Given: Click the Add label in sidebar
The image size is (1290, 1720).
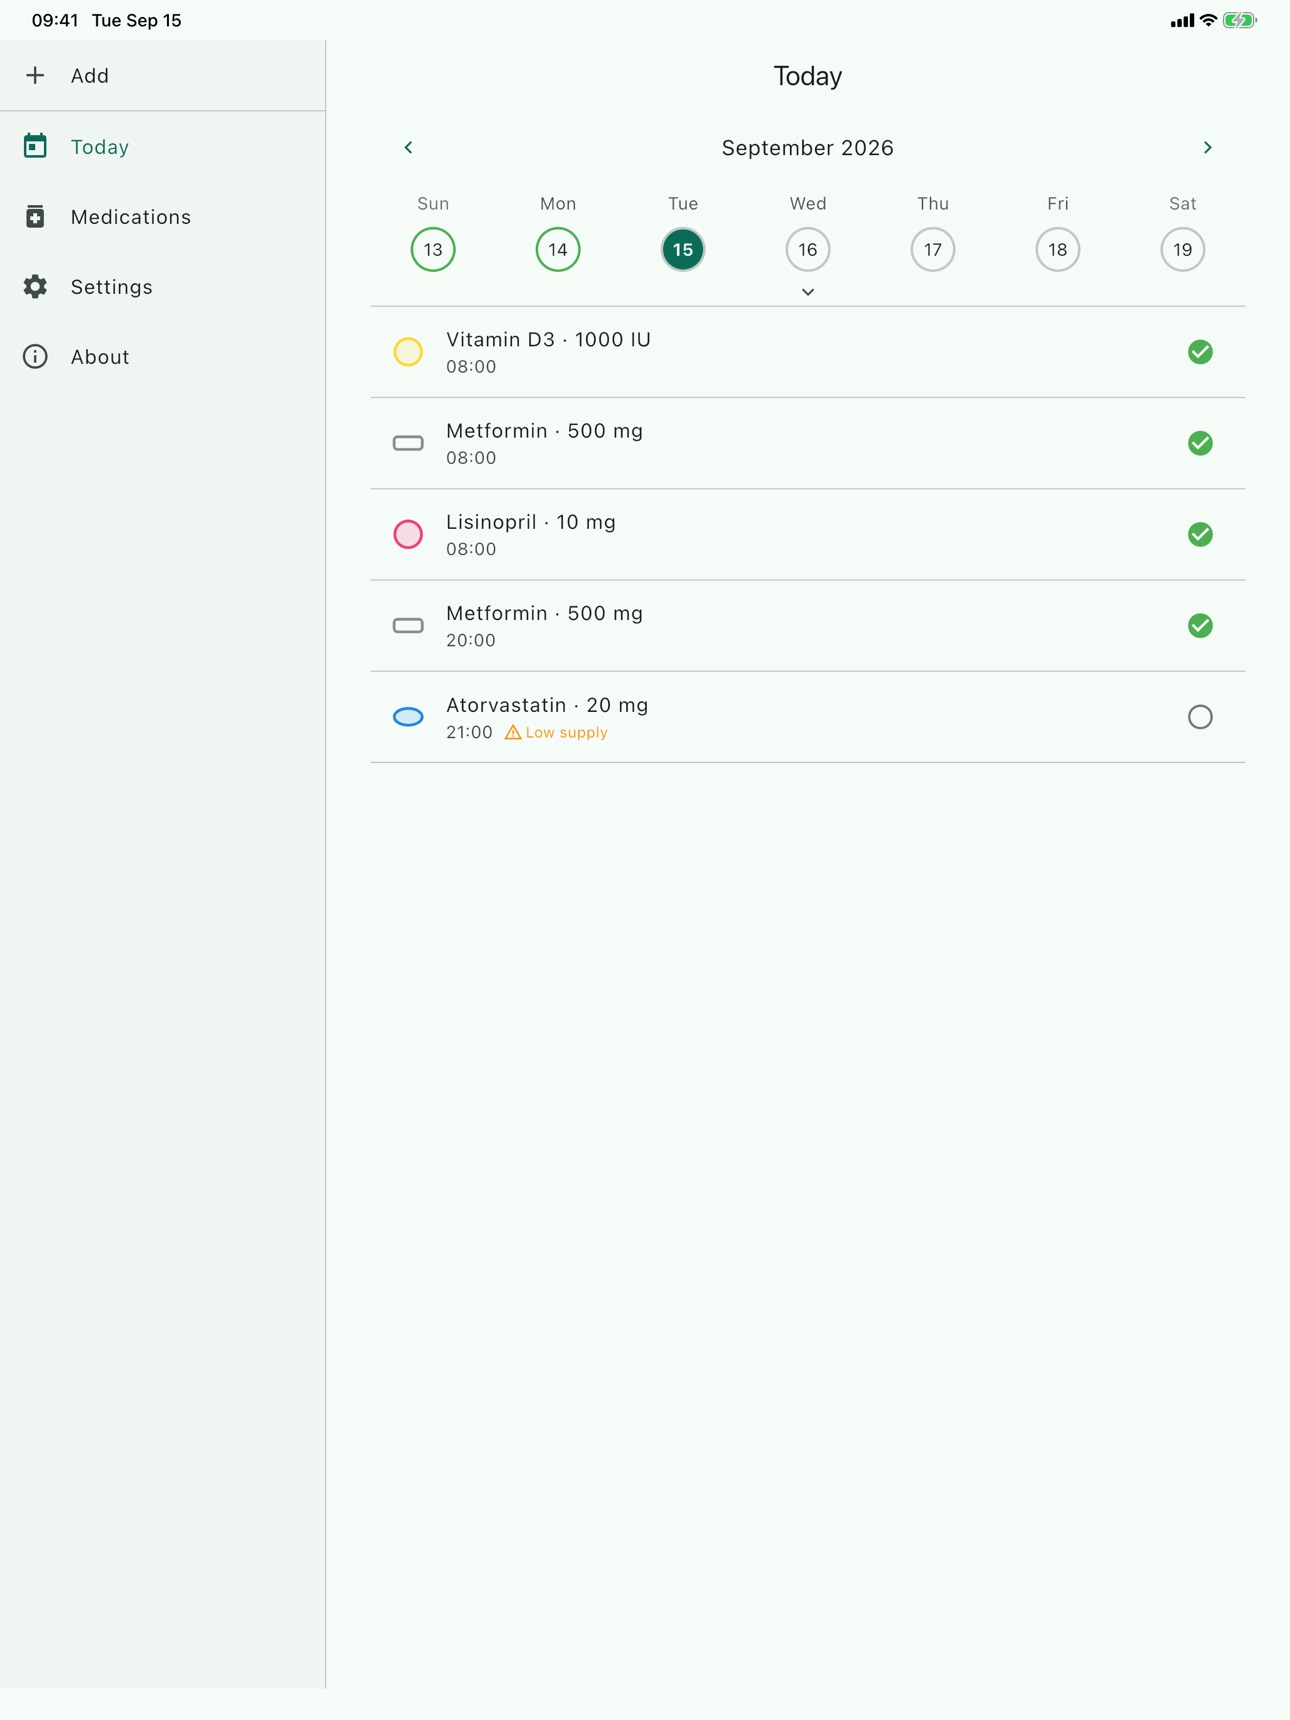Looking at the screenshot, I should pos(90,76).
